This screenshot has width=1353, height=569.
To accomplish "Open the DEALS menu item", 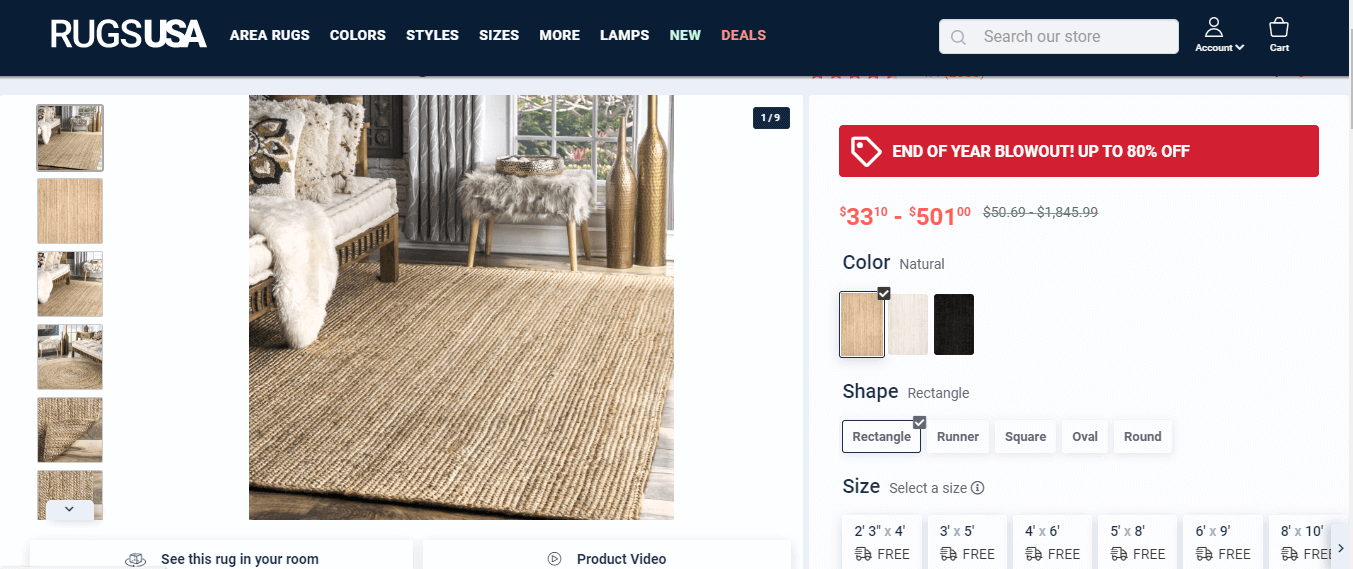I will [743, 35].
